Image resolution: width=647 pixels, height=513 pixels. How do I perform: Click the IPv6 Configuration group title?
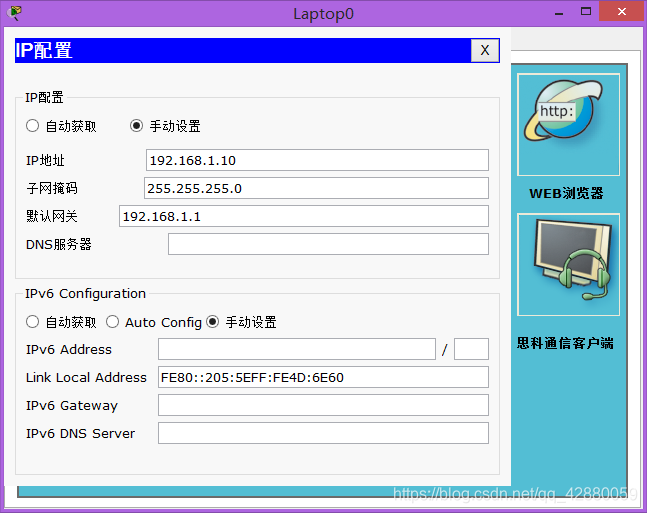click(x=85, y=293)
